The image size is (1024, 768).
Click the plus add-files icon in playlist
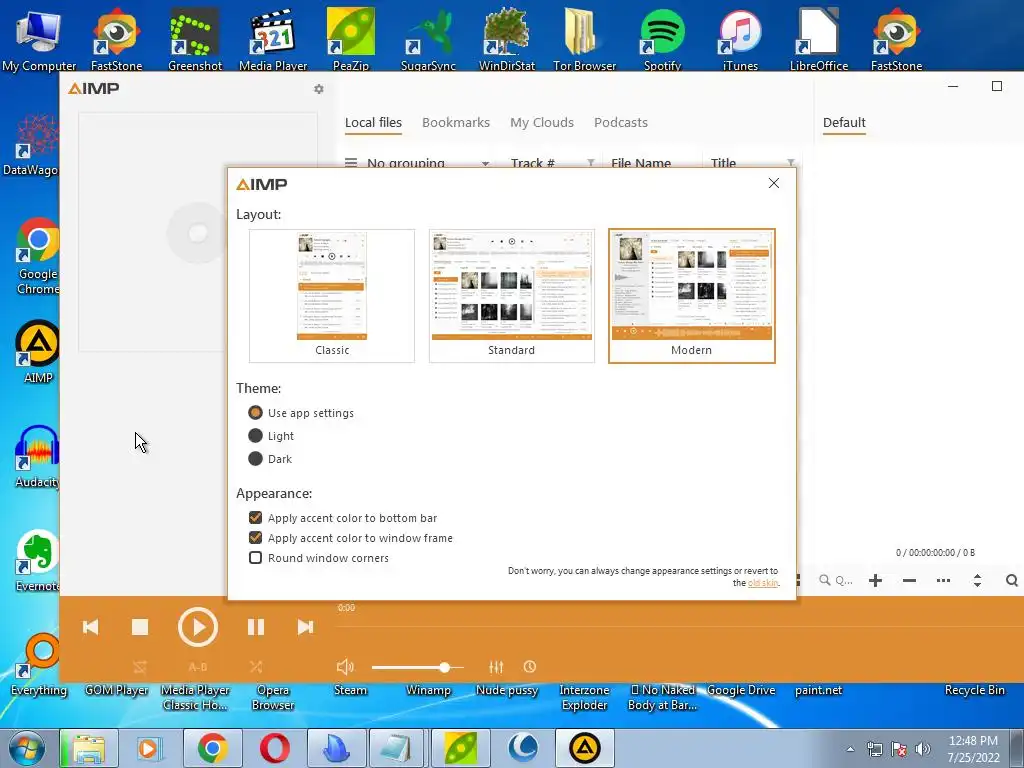click(876, 581)
